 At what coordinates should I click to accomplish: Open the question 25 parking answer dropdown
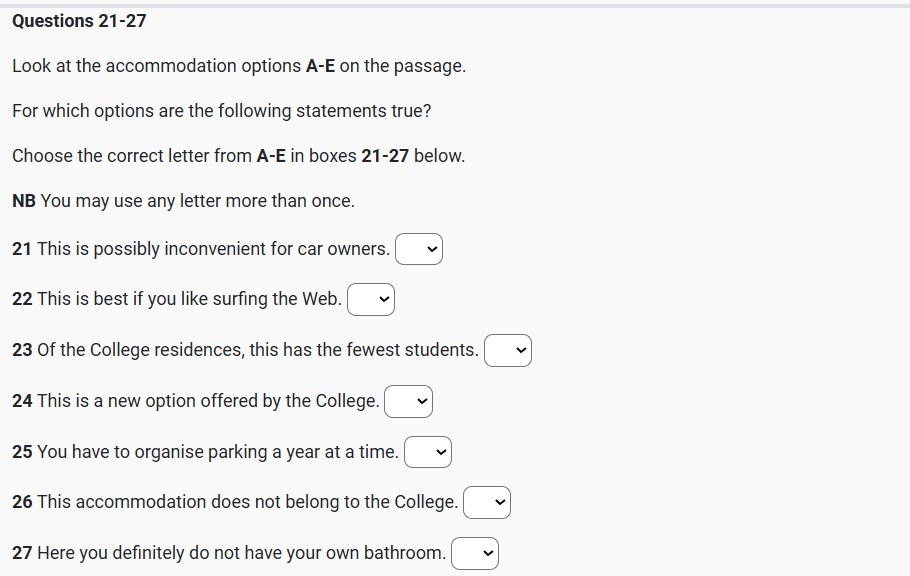click(428, 452)
